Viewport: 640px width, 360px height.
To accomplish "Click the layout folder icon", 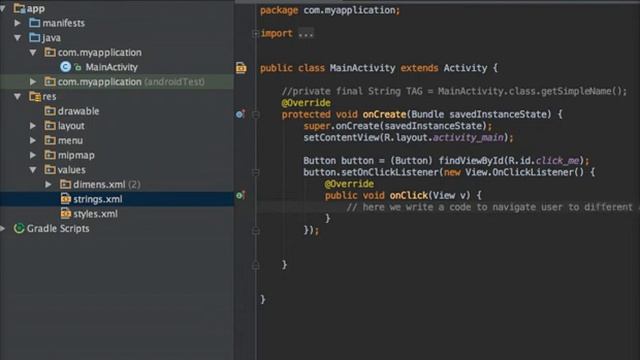I will pyautogui.click(x=50, y=126).
